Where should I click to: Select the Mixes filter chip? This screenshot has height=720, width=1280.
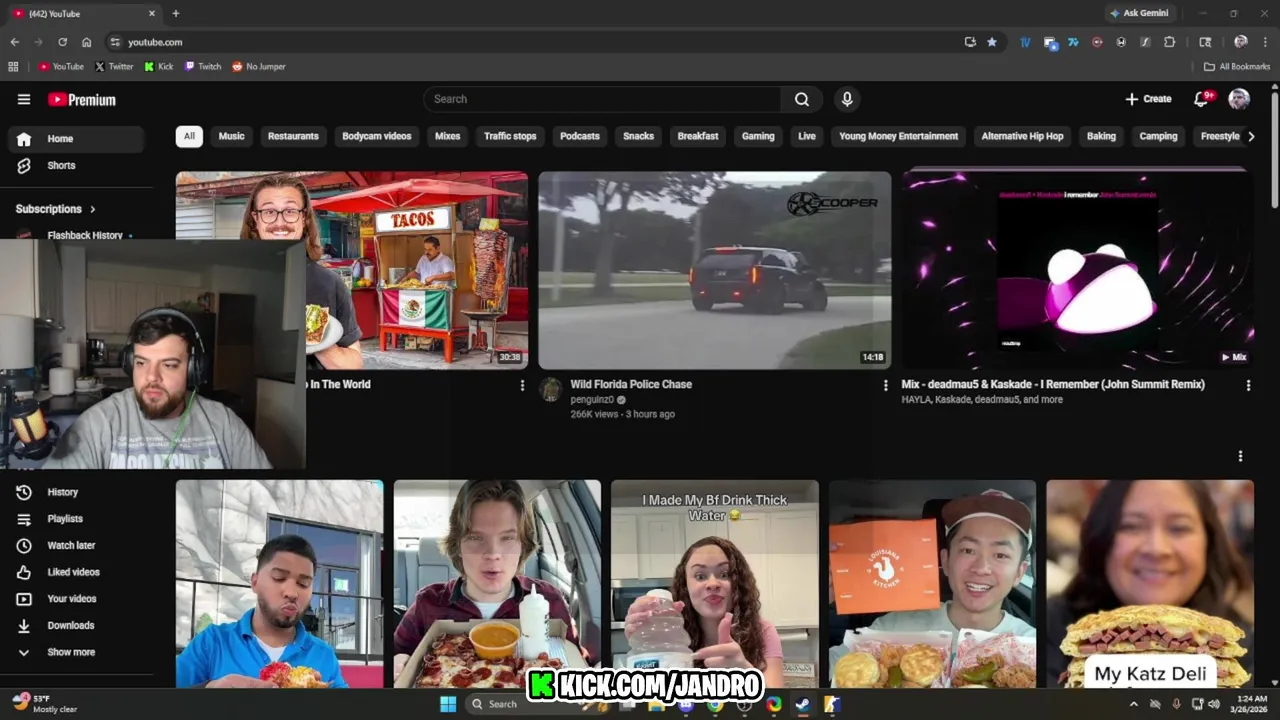[x=447, y=136]
